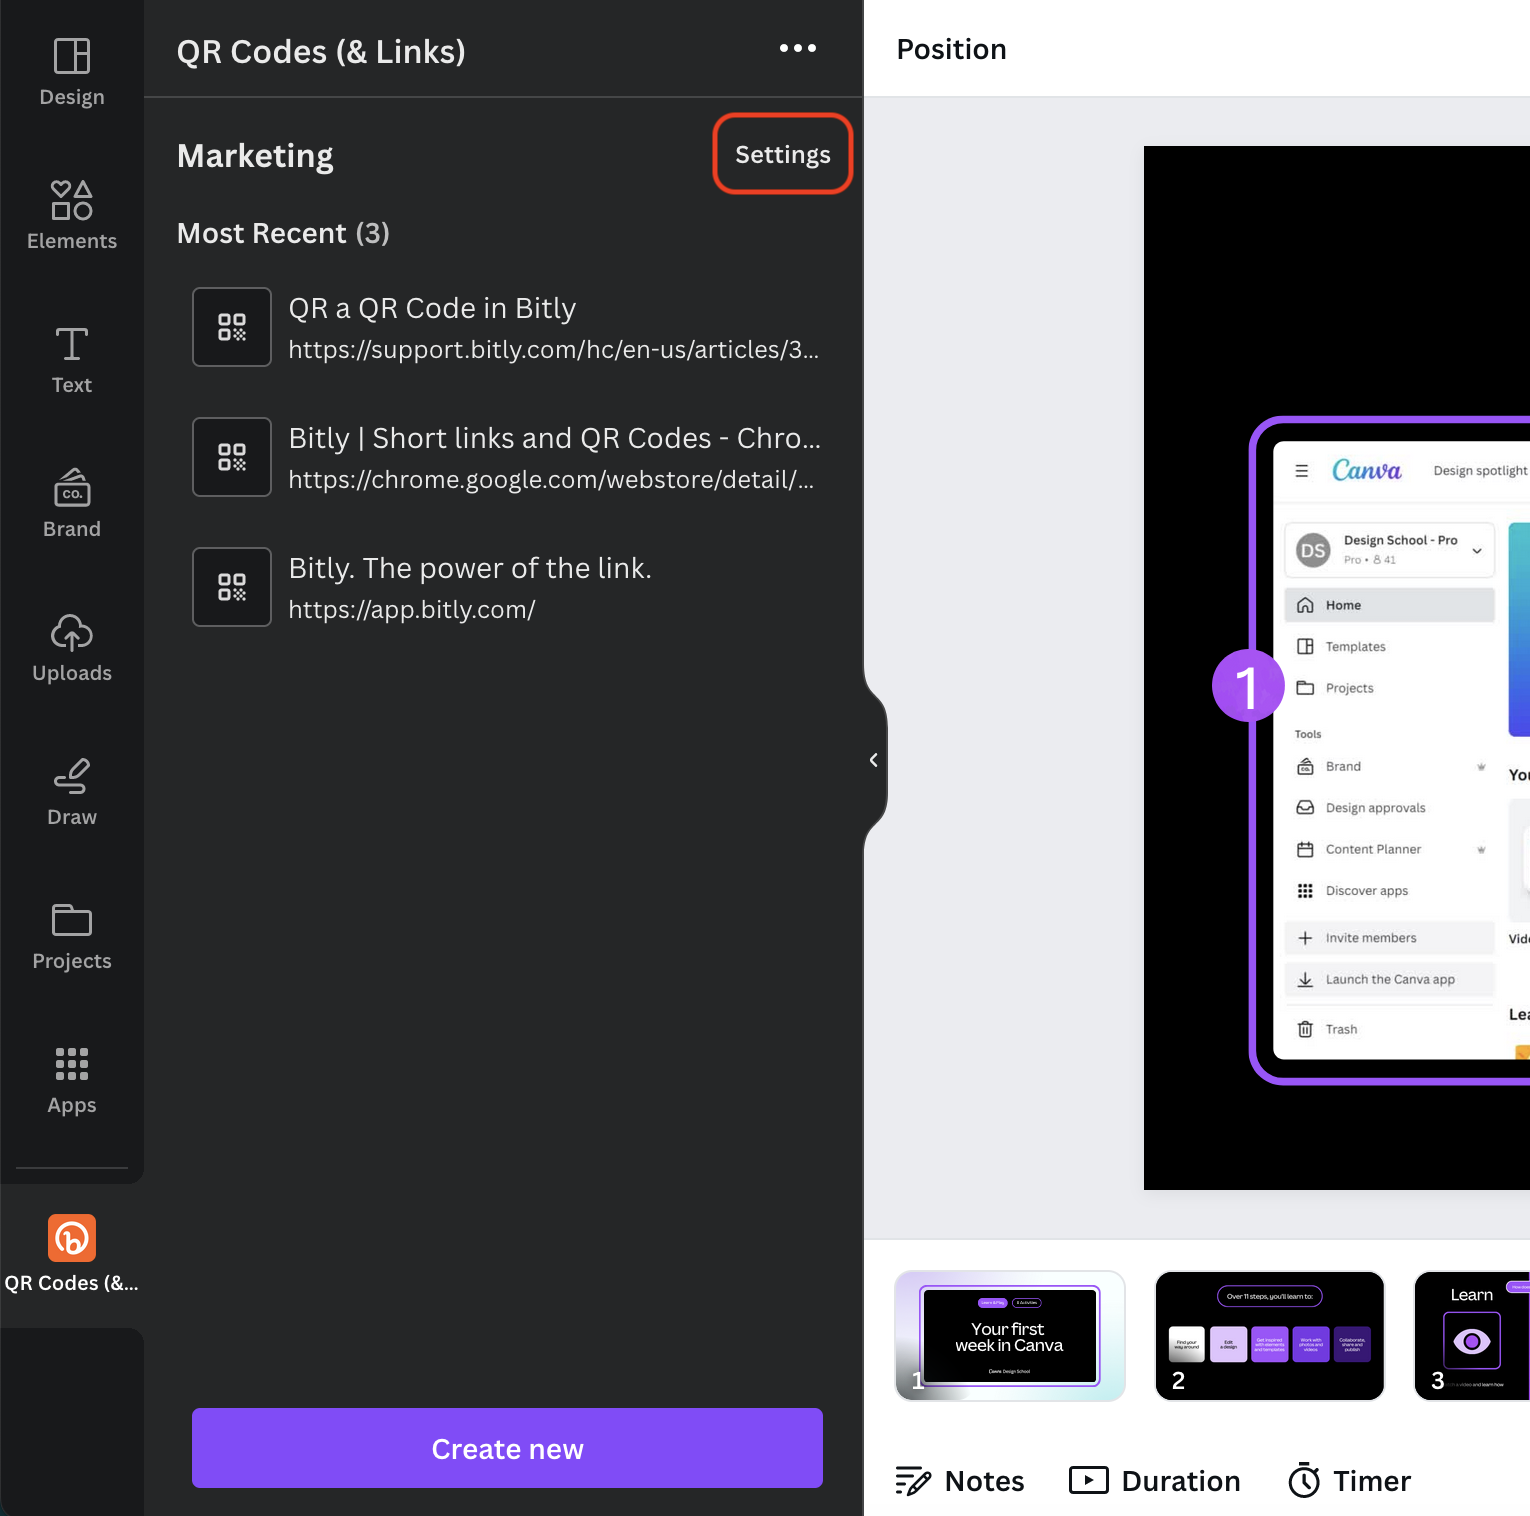1530x1516 pixels.
Task: Open the Elements panel
Action: [x=72, y=216]
